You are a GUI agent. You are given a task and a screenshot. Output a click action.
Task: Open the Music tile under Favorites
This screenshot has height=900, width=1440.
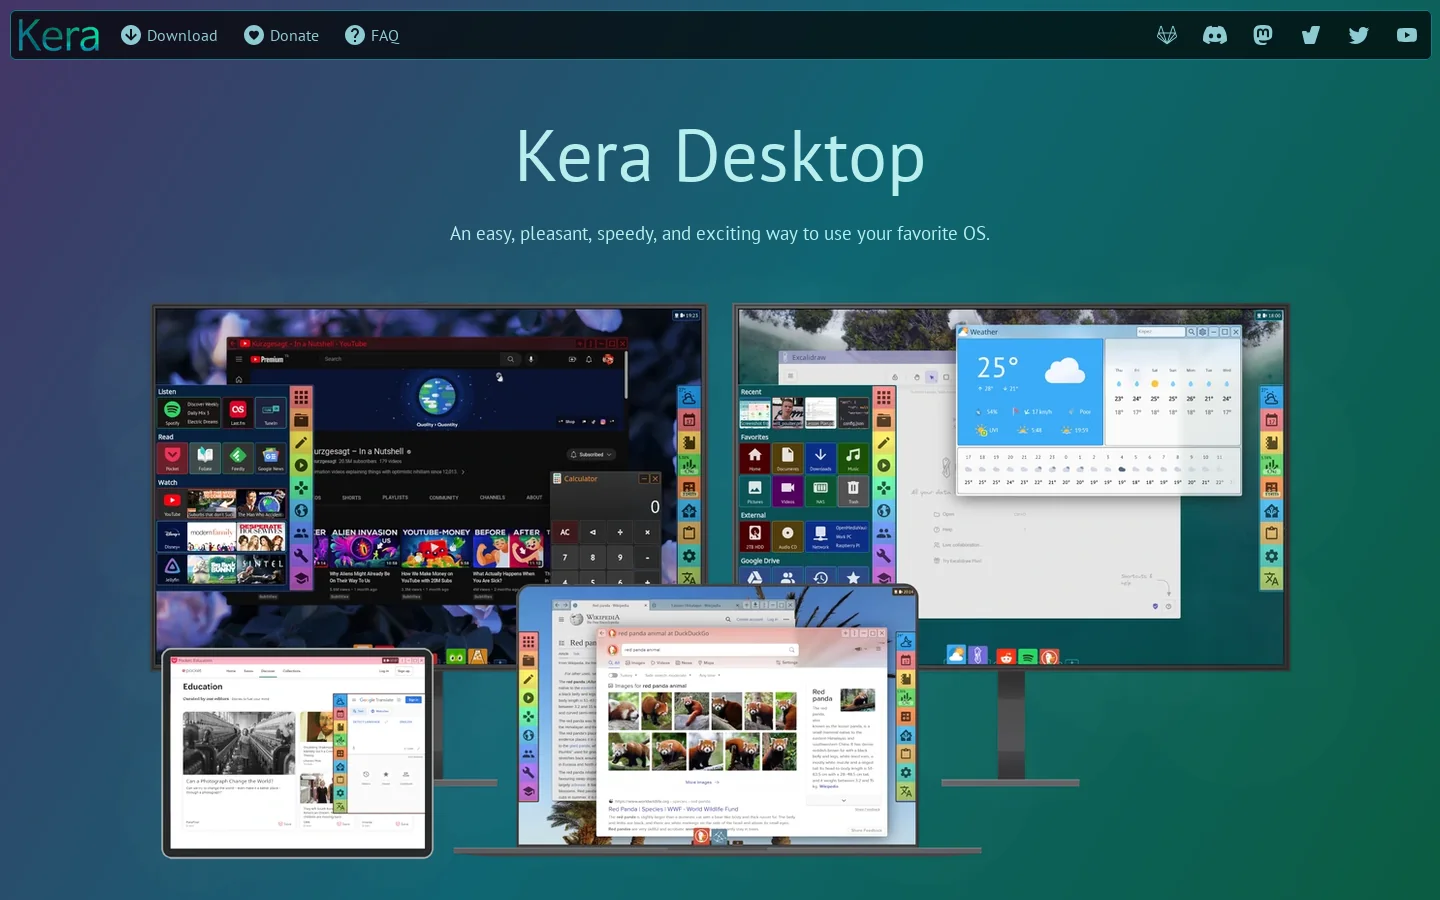point(853,458)
